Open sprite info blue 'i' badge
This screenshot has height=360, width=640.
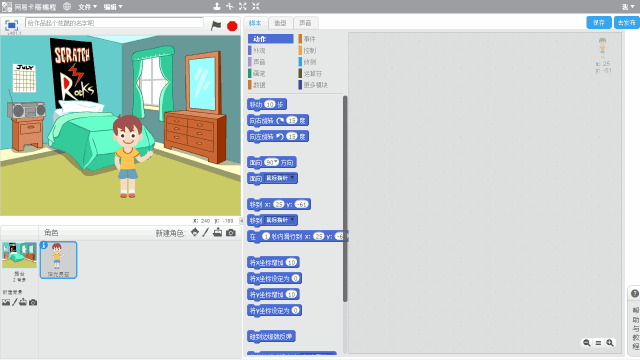click(44, 245)
